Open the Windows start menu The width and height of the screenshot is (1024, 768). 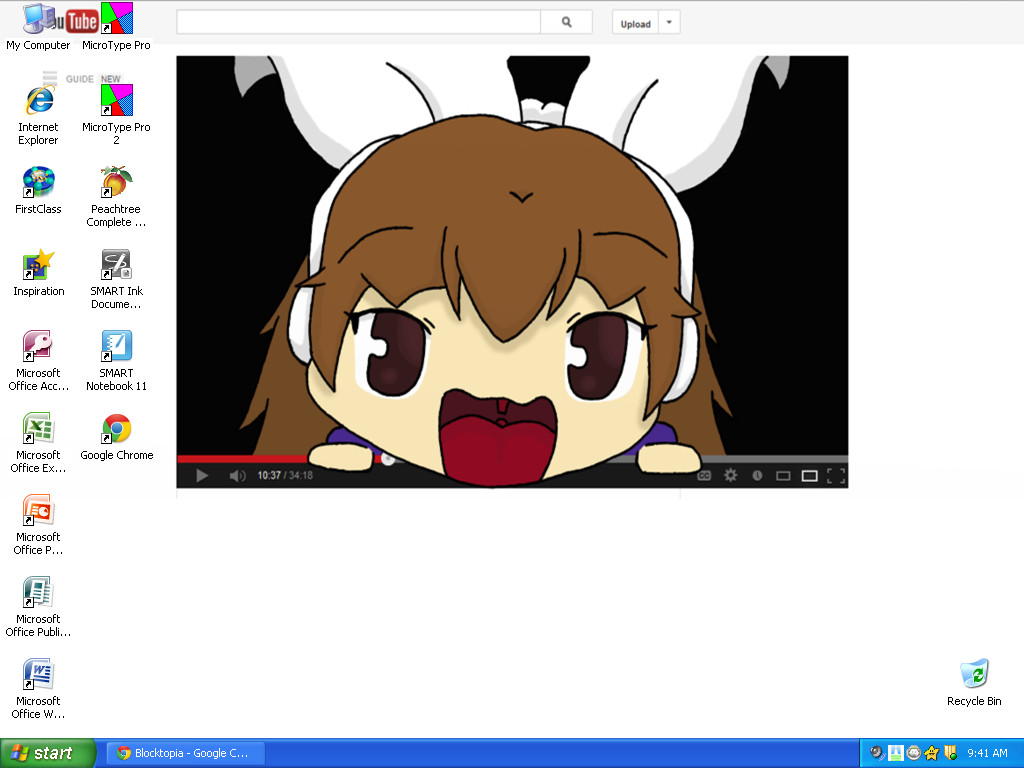[x=48, y=753]
